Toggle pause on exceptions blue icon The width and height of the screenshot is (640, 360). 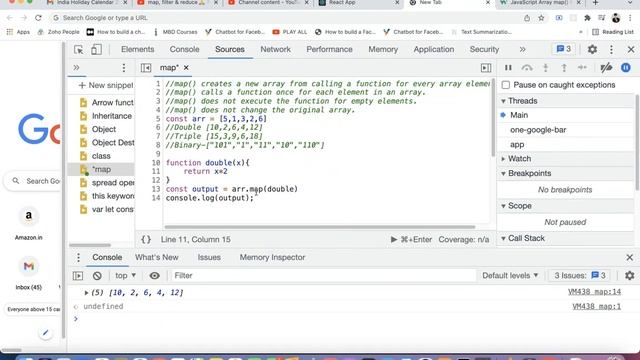[x=626, y=68]
